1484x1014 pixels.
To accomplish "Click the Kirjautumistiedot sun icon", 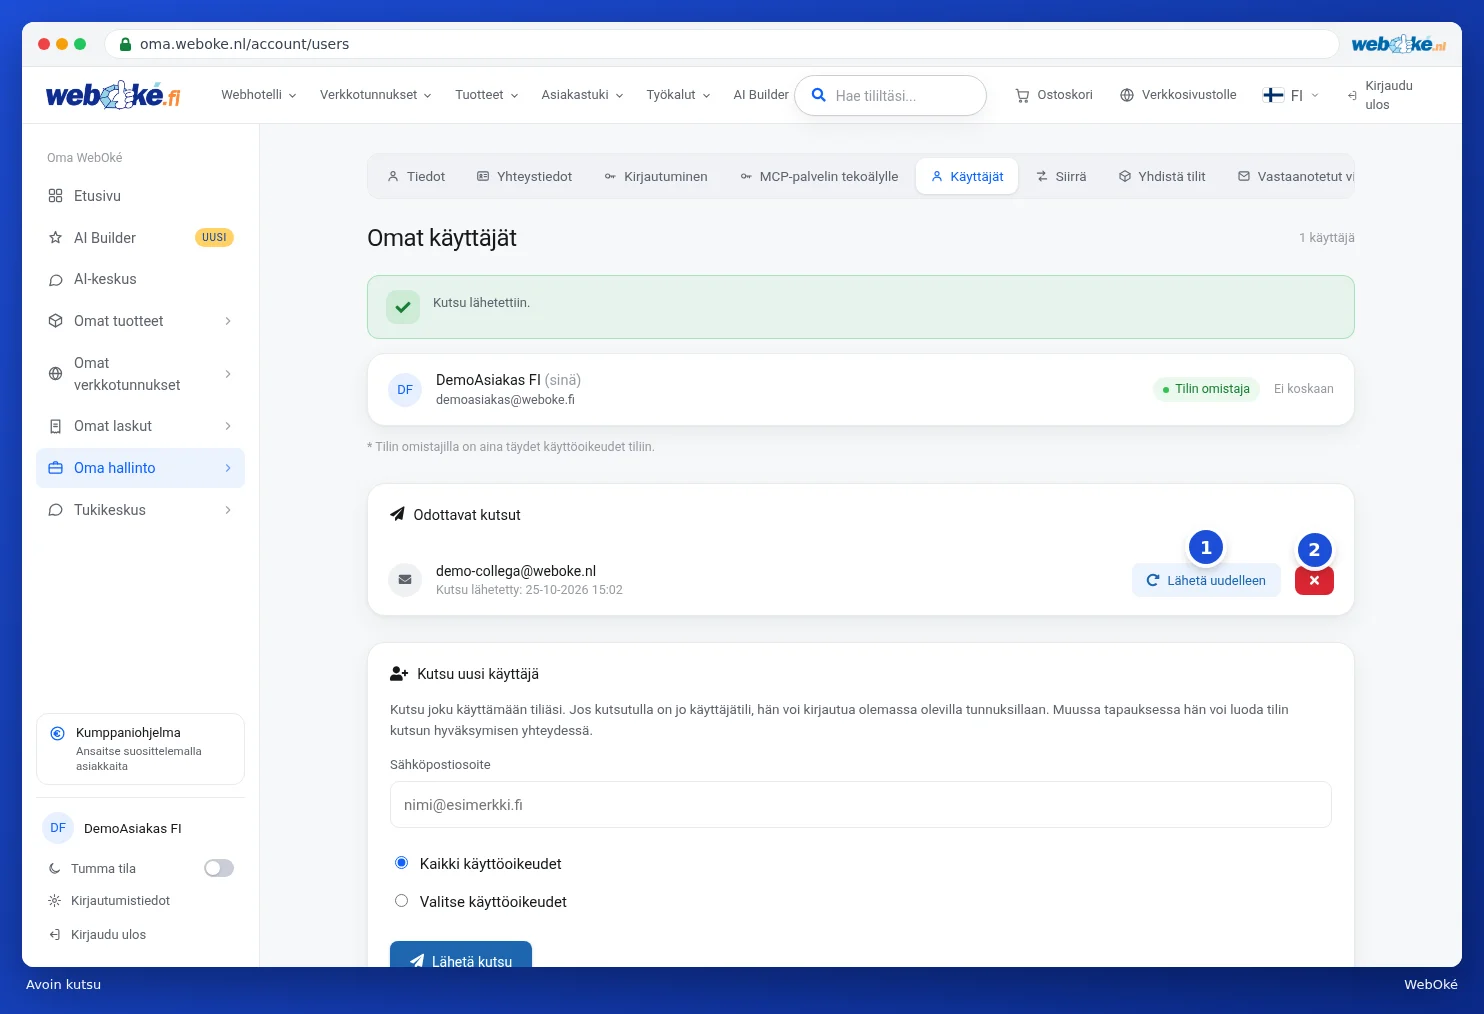I will (x=55, y=901).
